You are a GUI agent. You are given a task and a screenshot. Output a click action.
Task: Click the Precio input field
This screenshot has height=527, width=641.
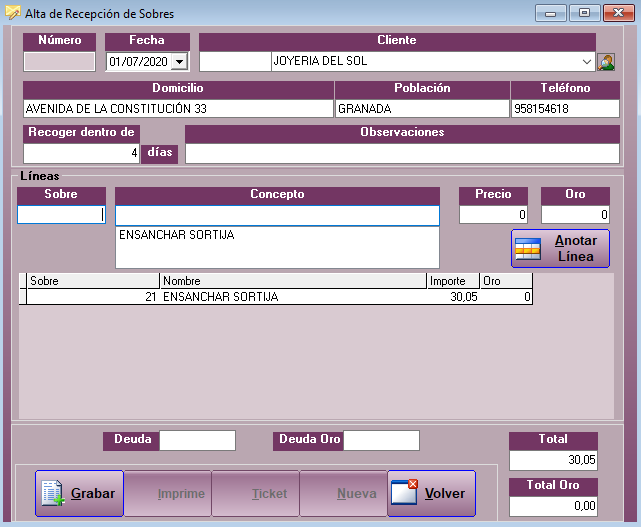point(493,215)
